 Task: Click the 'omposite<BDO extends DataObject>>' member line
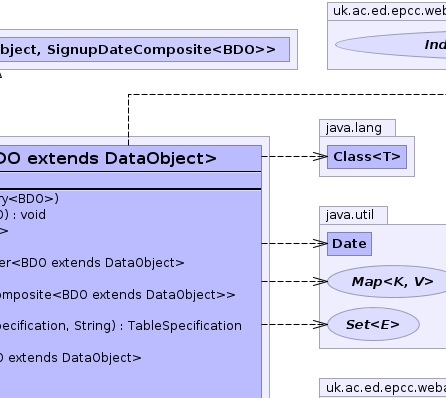[117, 295]
